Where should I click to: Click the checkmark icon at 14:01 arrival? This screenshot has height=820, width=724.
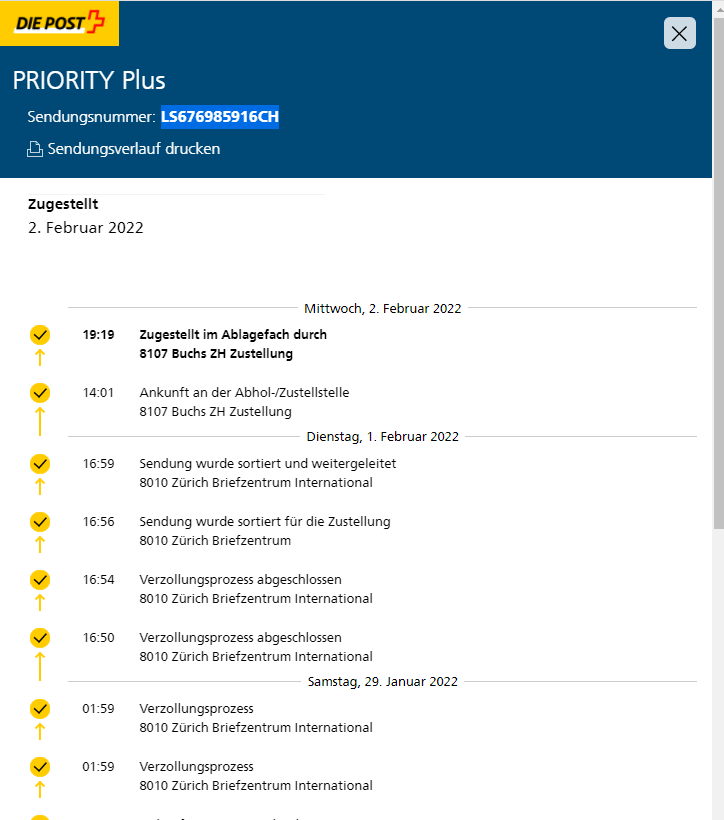click(x=40, y=393)
